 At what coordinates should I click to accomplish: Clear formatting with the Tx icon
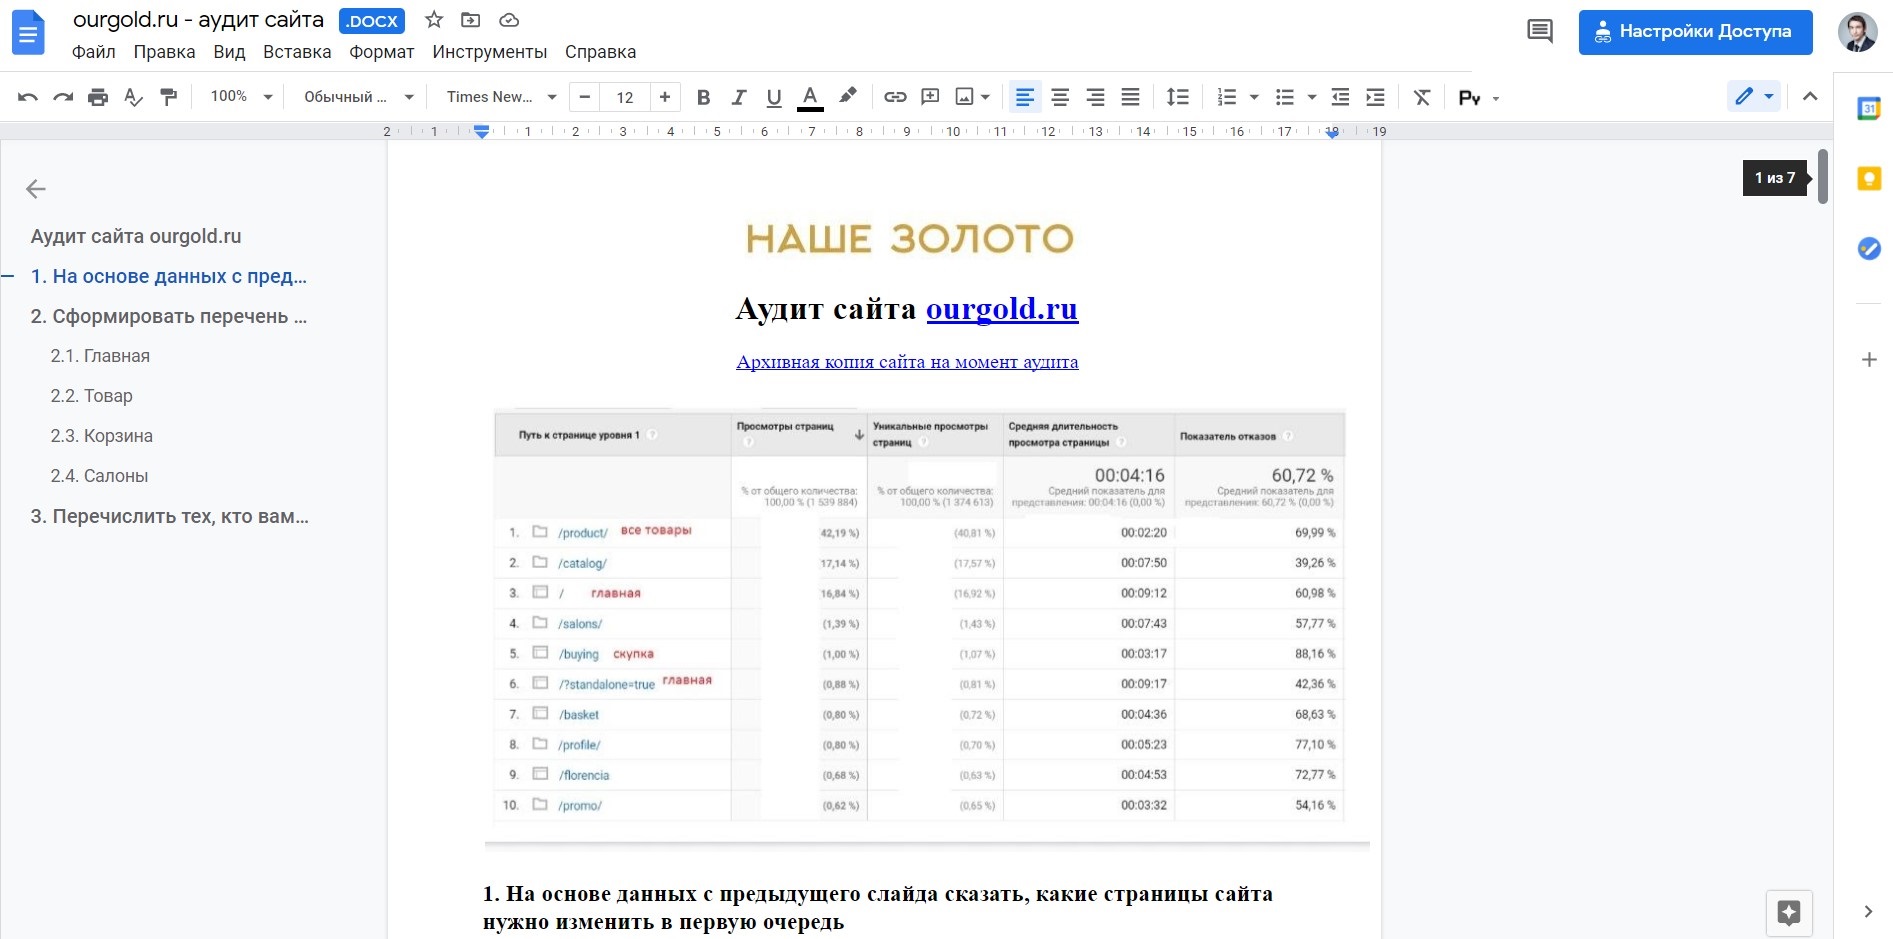click(x=1421, y=97)
